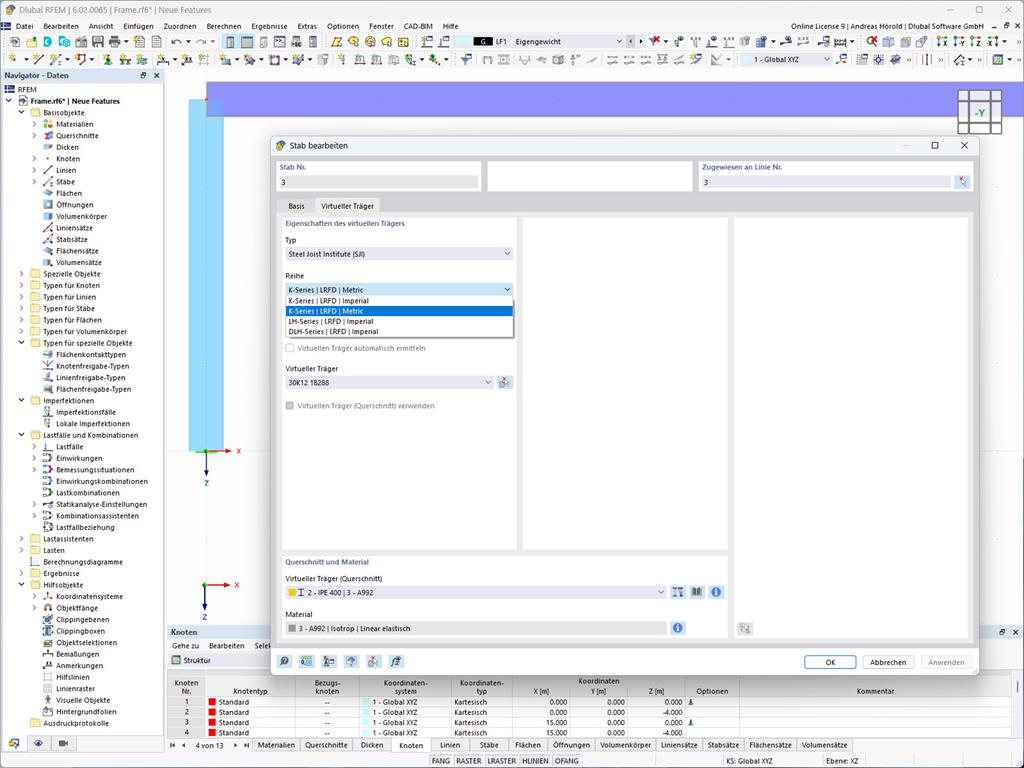The width and height of the screenshot is (1024, 768).
Task: Open the load case Eigengewicht dropdown
Action: [568, 41]
